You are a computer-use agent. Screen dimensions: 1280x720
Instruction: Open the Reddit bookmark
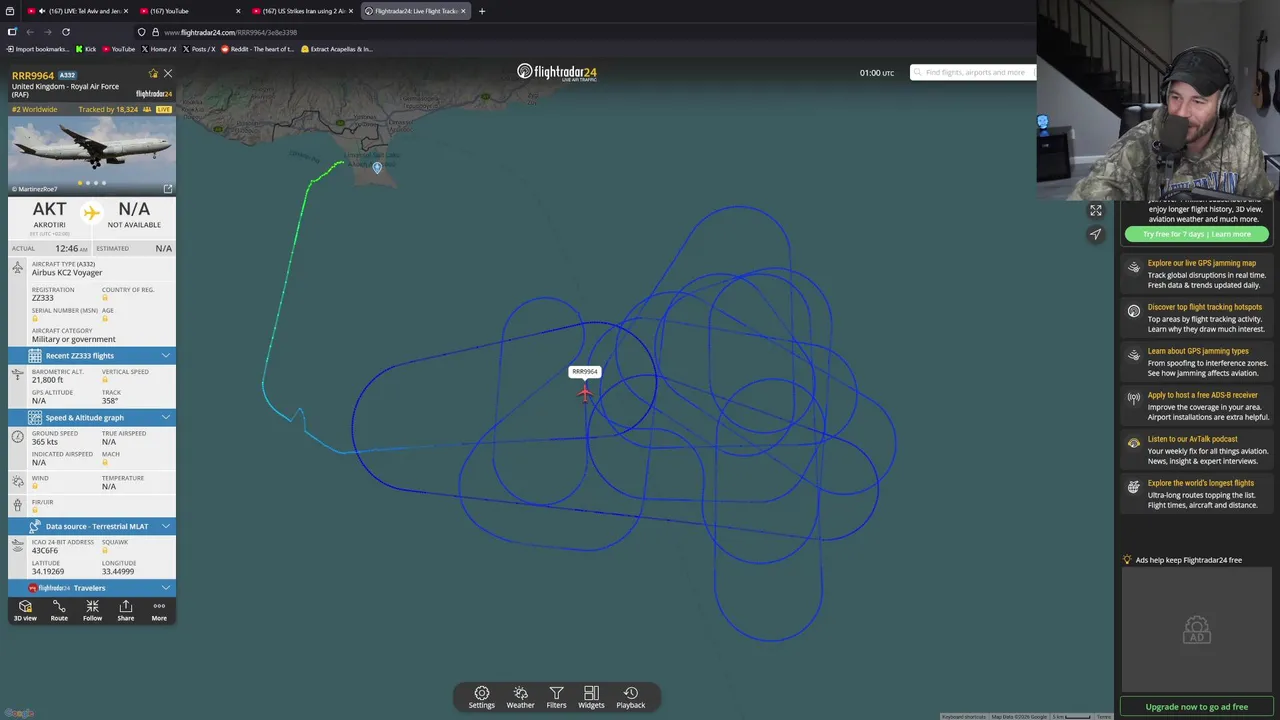[x=258, y=49]
